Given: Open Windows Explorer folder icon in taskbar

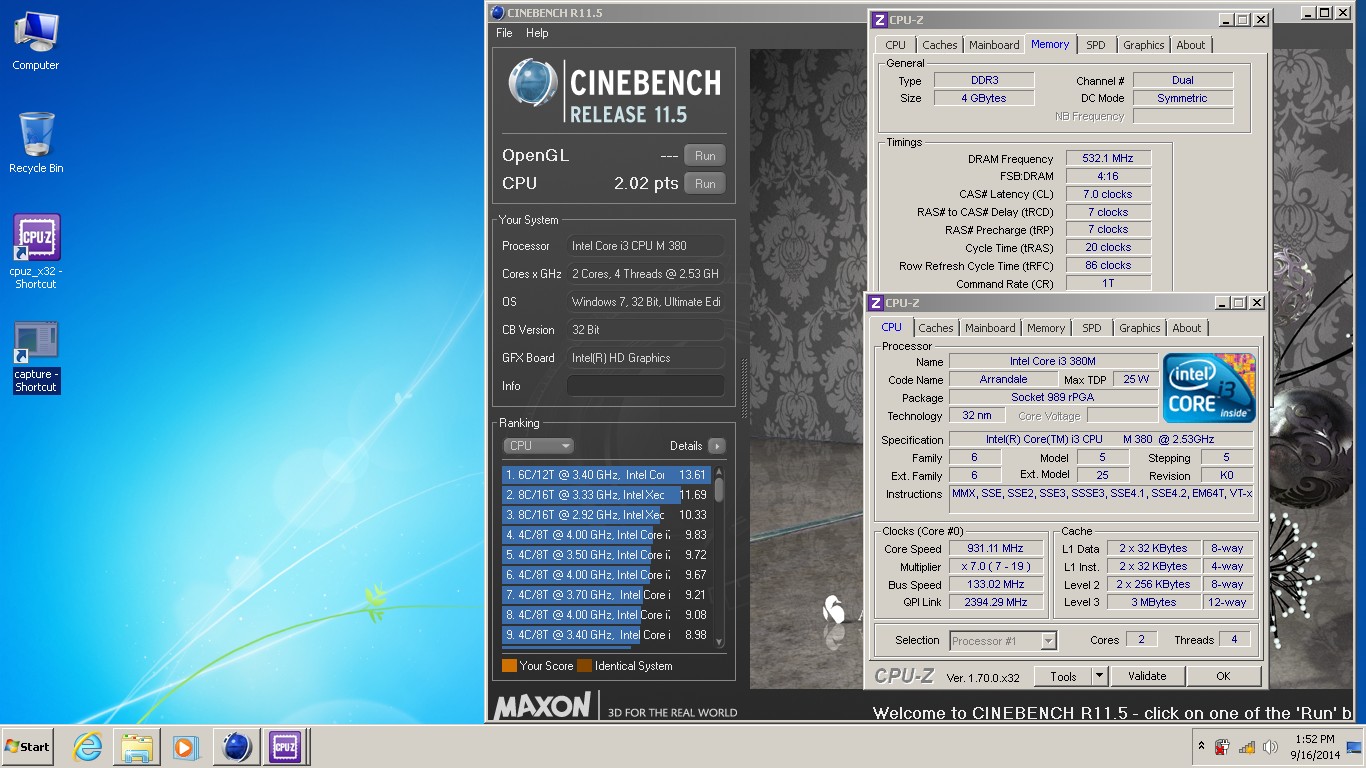Looking at the screenshot, I should tap(137, 747).
